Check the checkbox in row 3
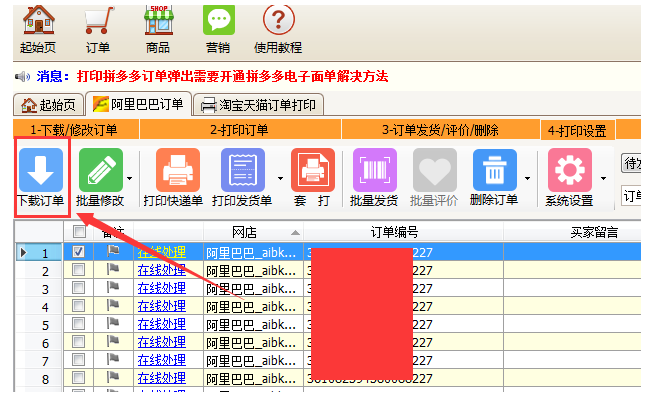 point(78,287)
